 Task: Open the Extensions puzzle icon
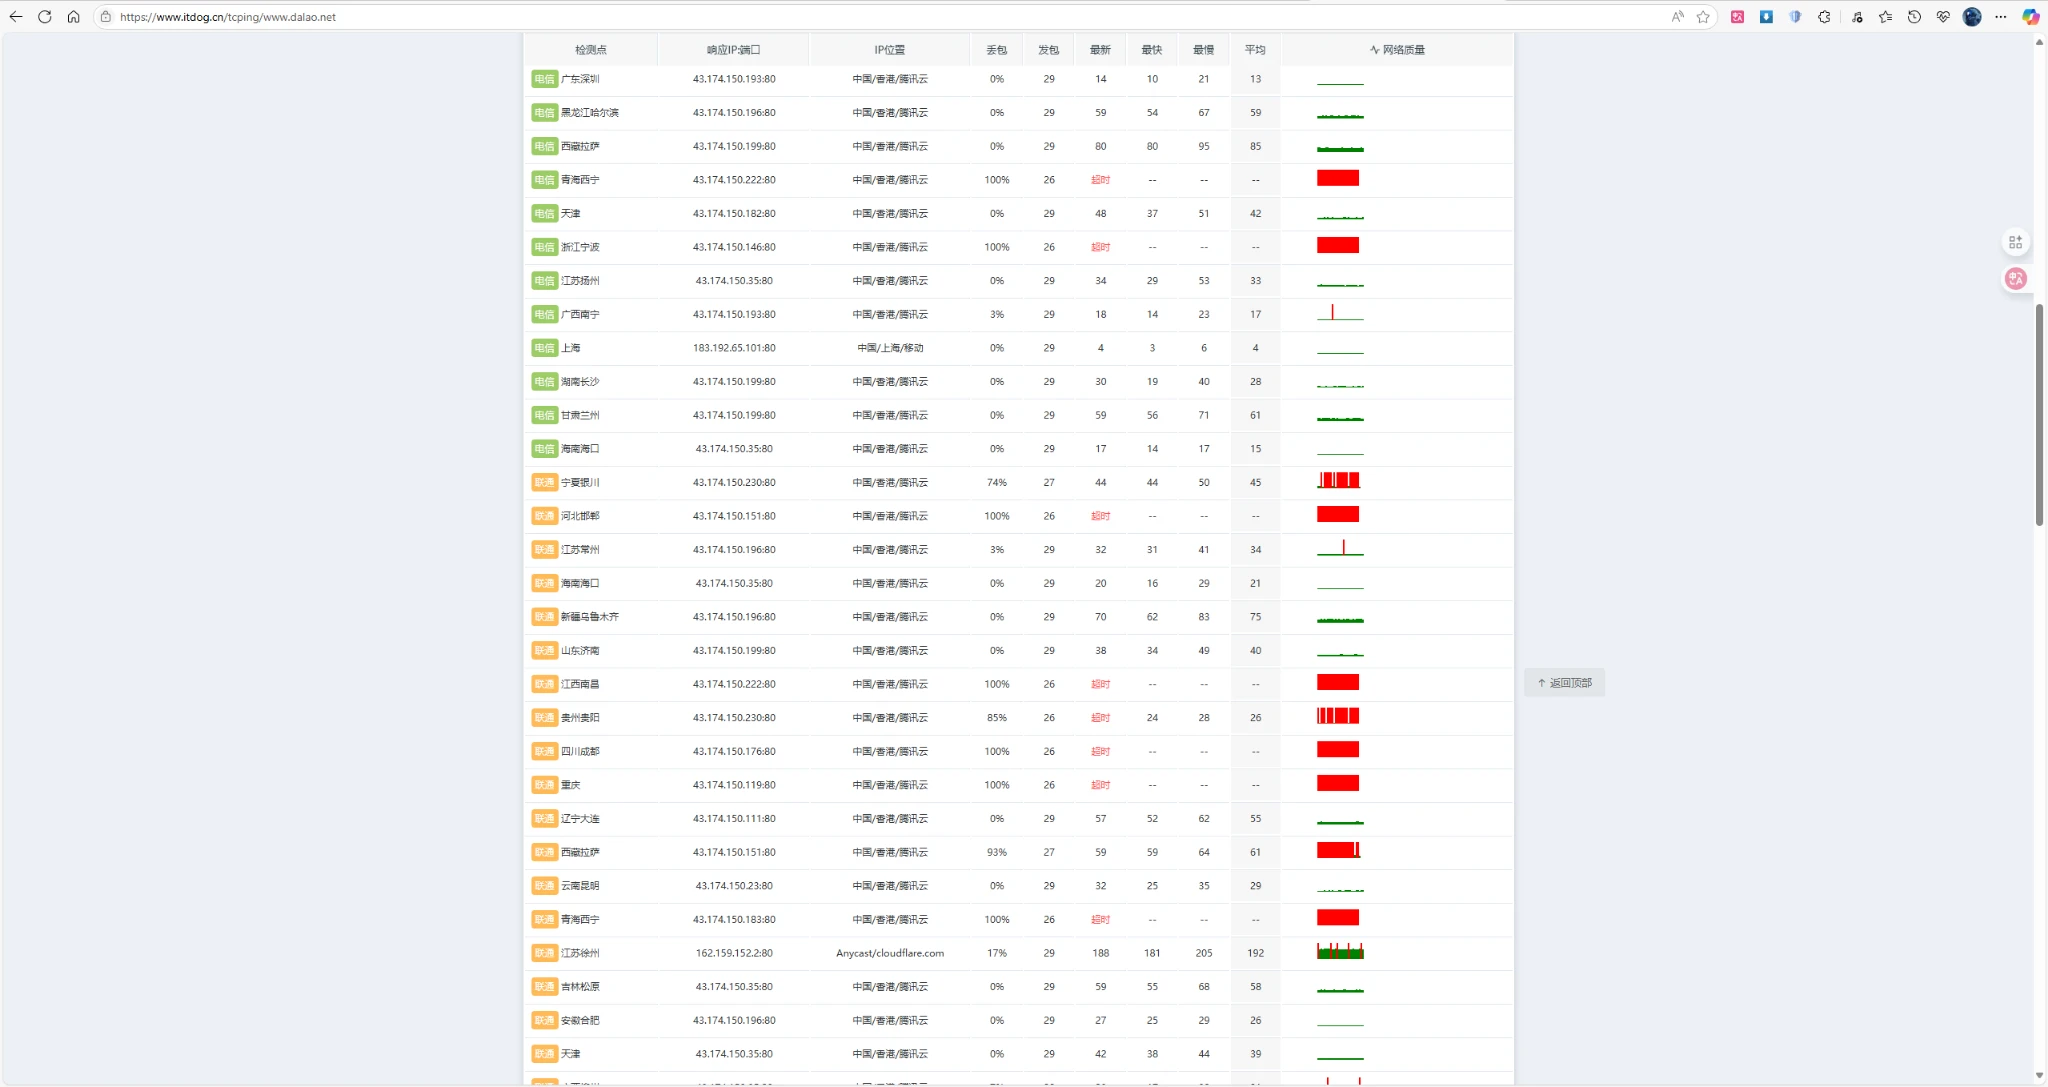tap(1824, 17)
